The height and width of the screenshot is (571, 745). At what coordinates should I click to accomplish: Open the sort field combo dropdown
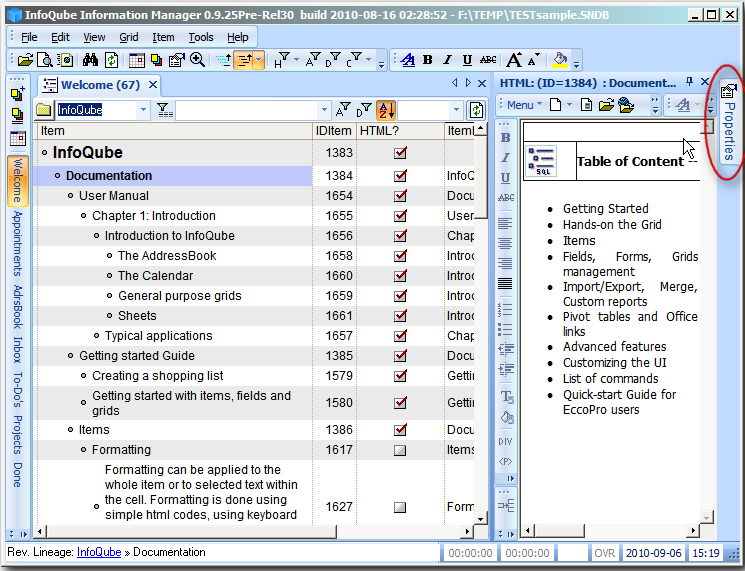[x=456, y=110]
